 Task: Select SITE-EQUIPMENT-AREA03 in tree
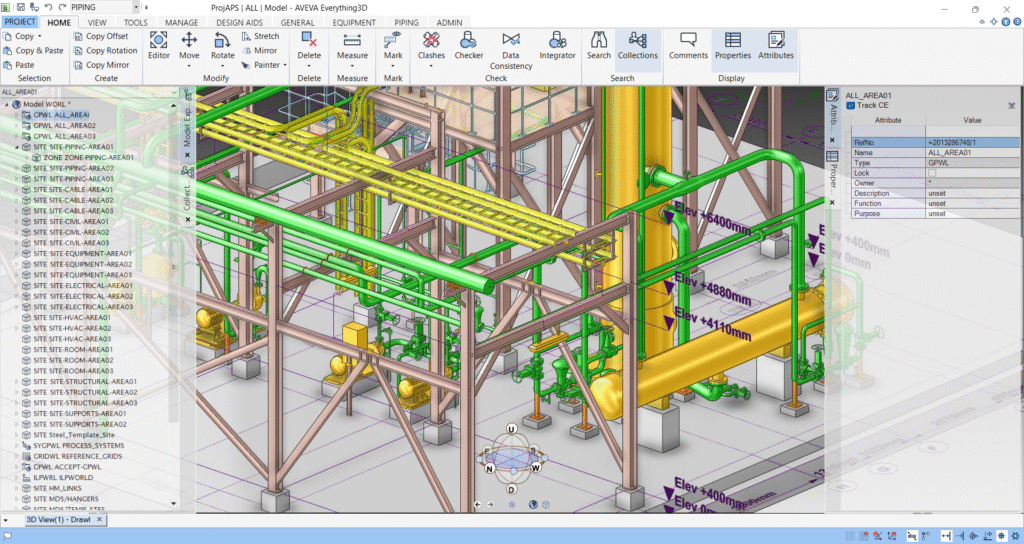click(77, 275)
